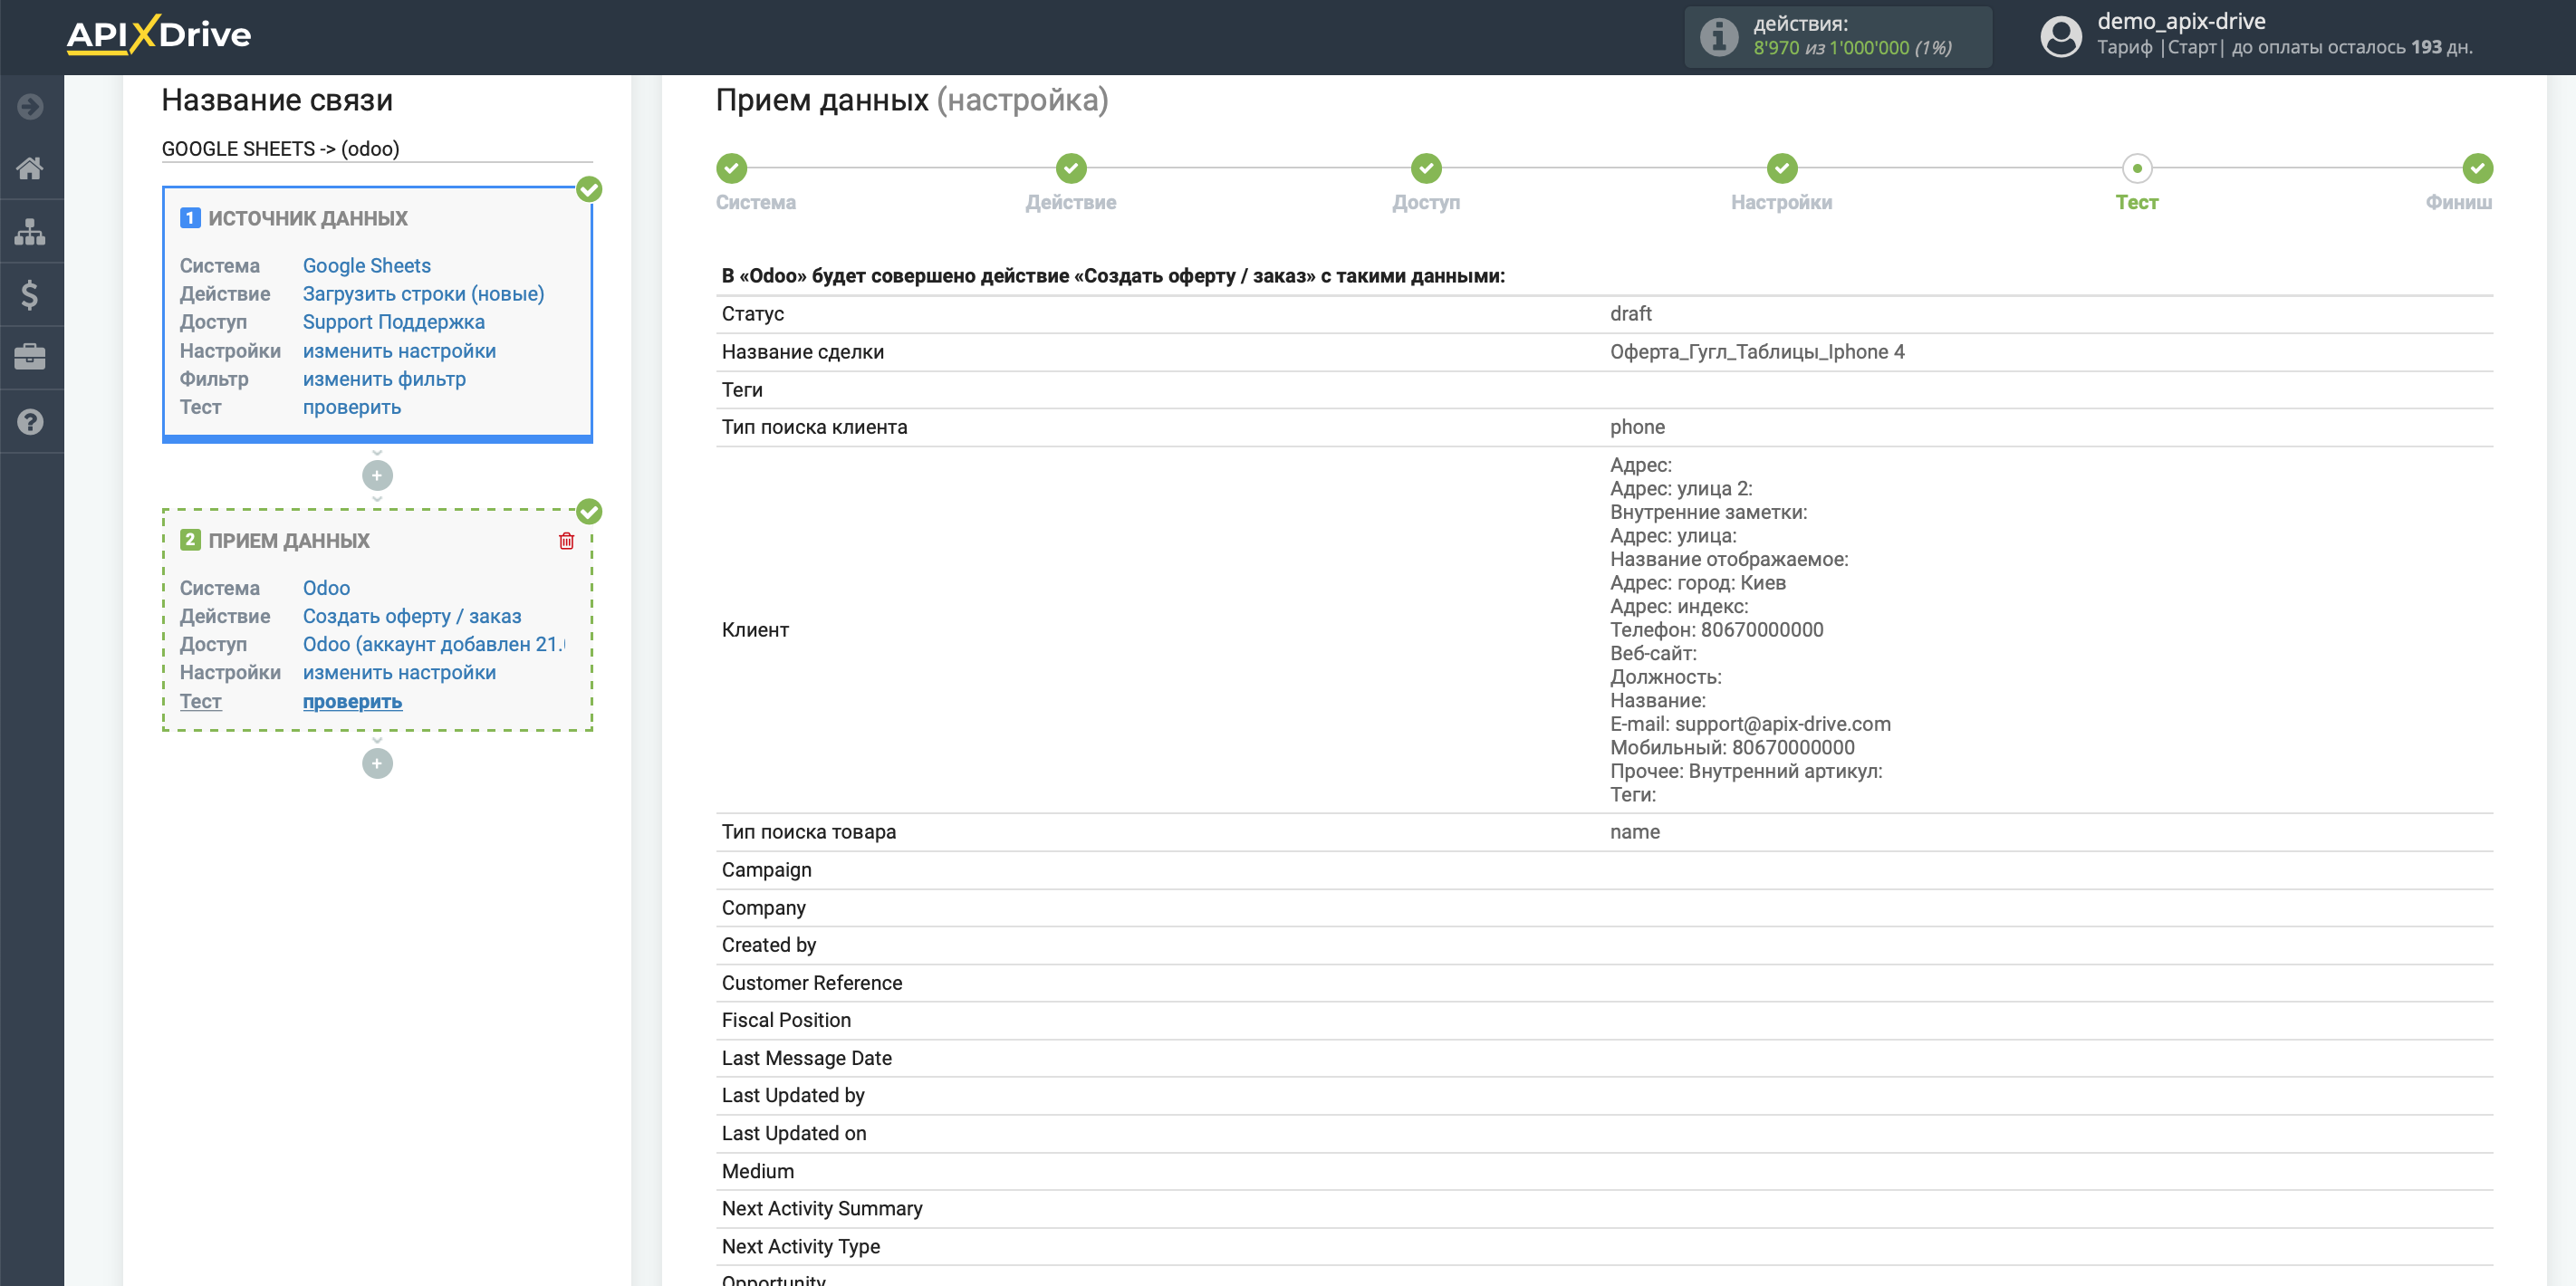2576x1286 pixels.
Task: Click the Fiscal Position row label
Action: pyautogui.click(x=787, y=1020)
